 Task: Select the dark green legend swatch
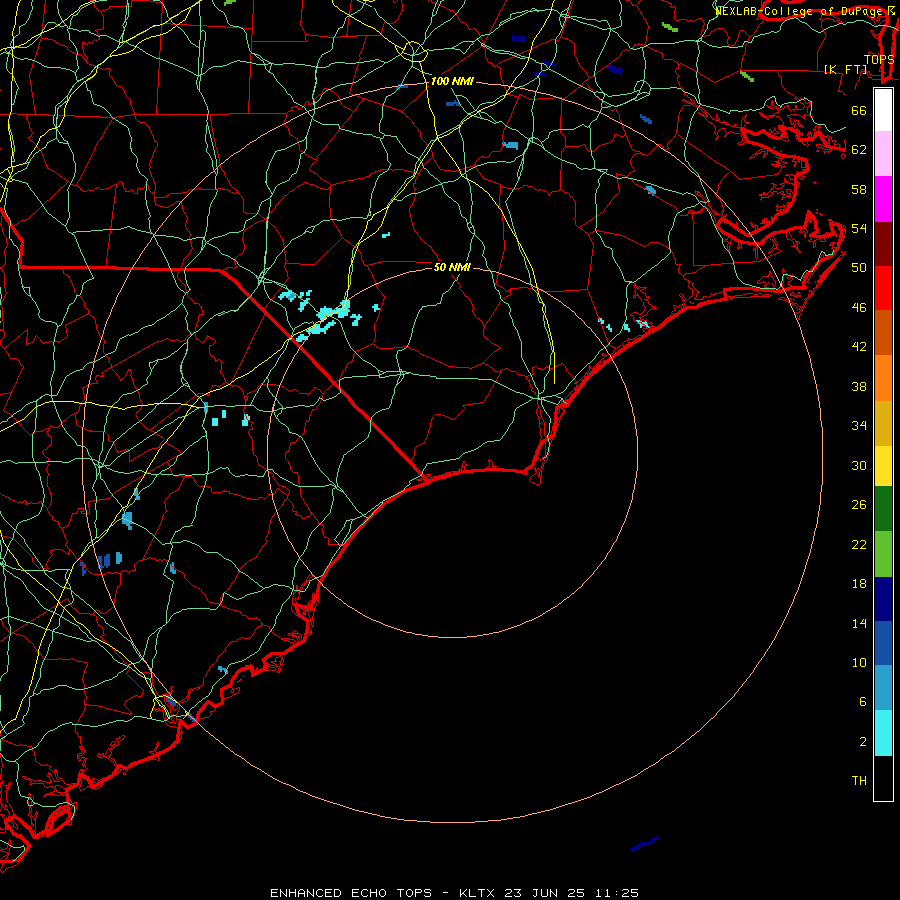pos(883,509)
